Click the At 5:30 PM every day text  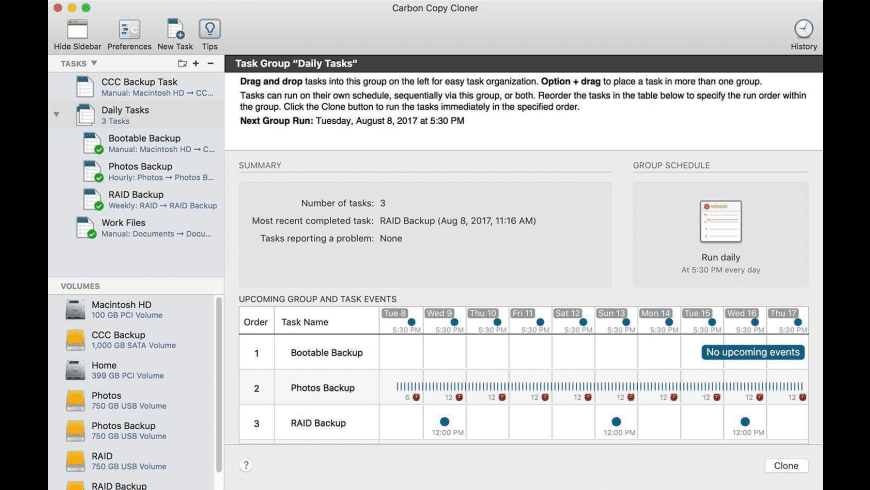721,270
